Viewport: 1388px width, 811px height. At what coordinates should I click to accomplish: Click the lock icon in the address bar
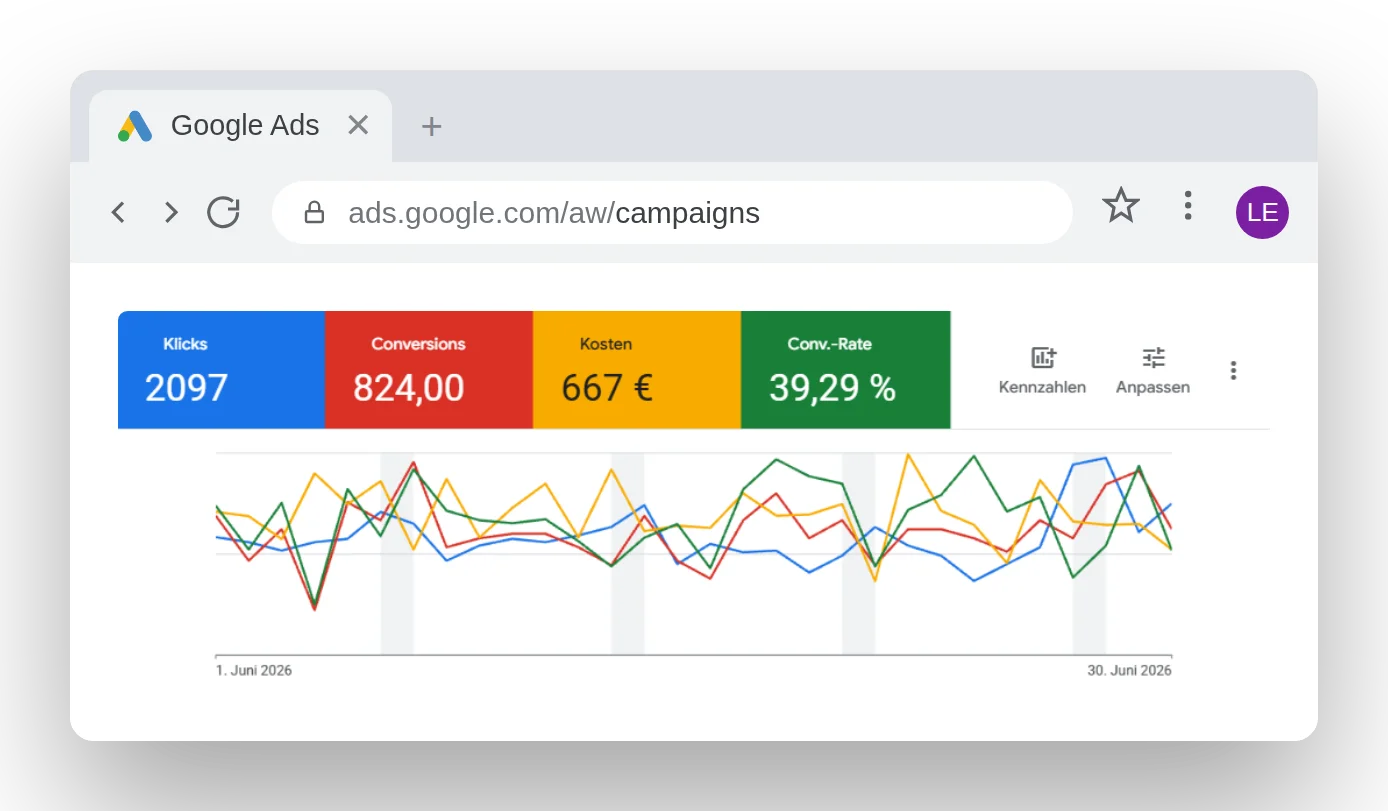tap(314, 212)
